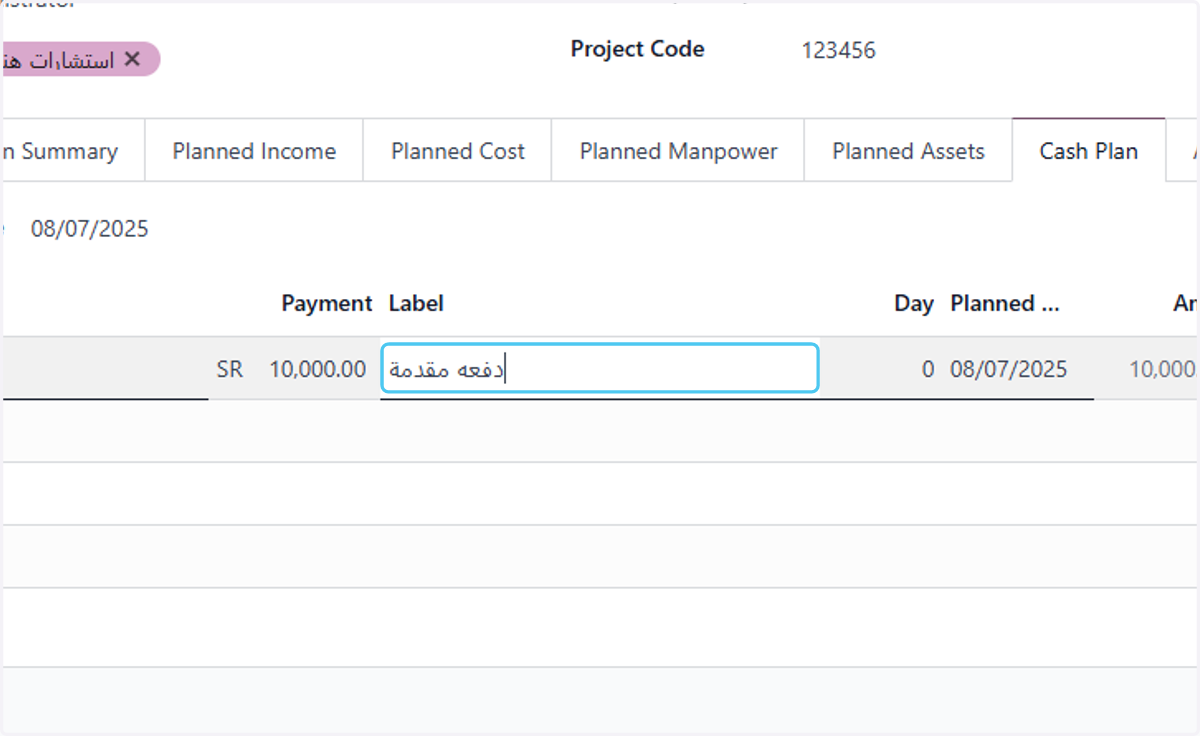1200x736 pixels.
Task: Click the date 08/07/2025 above the table
Action: pos(89,229)
